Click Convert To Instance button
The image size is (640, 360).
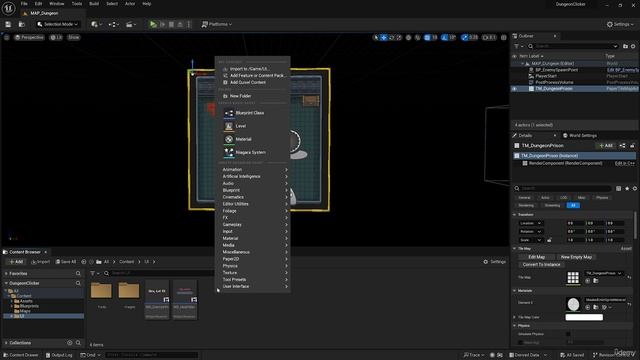coord(541,264)
